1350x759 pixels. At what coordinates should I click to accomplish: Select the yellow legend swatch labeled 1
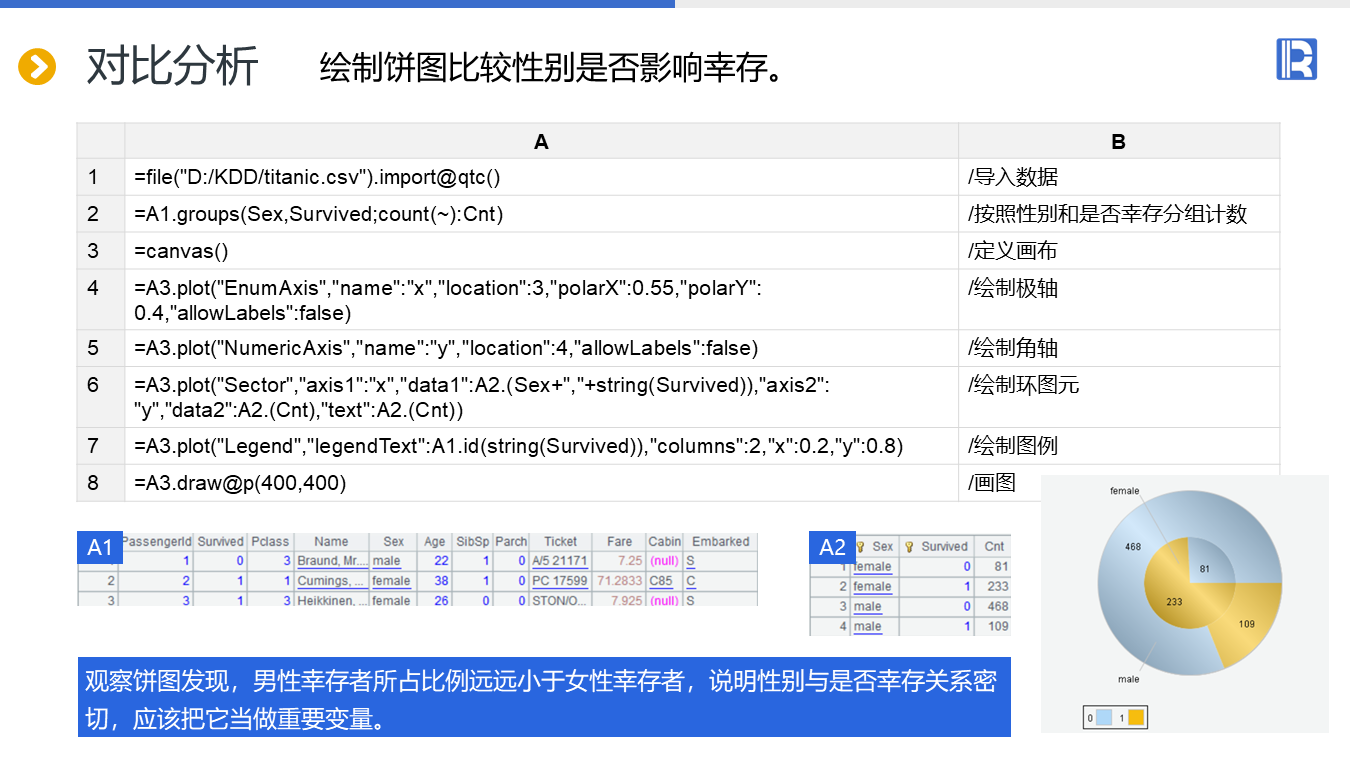click(x=1136, y=717)
